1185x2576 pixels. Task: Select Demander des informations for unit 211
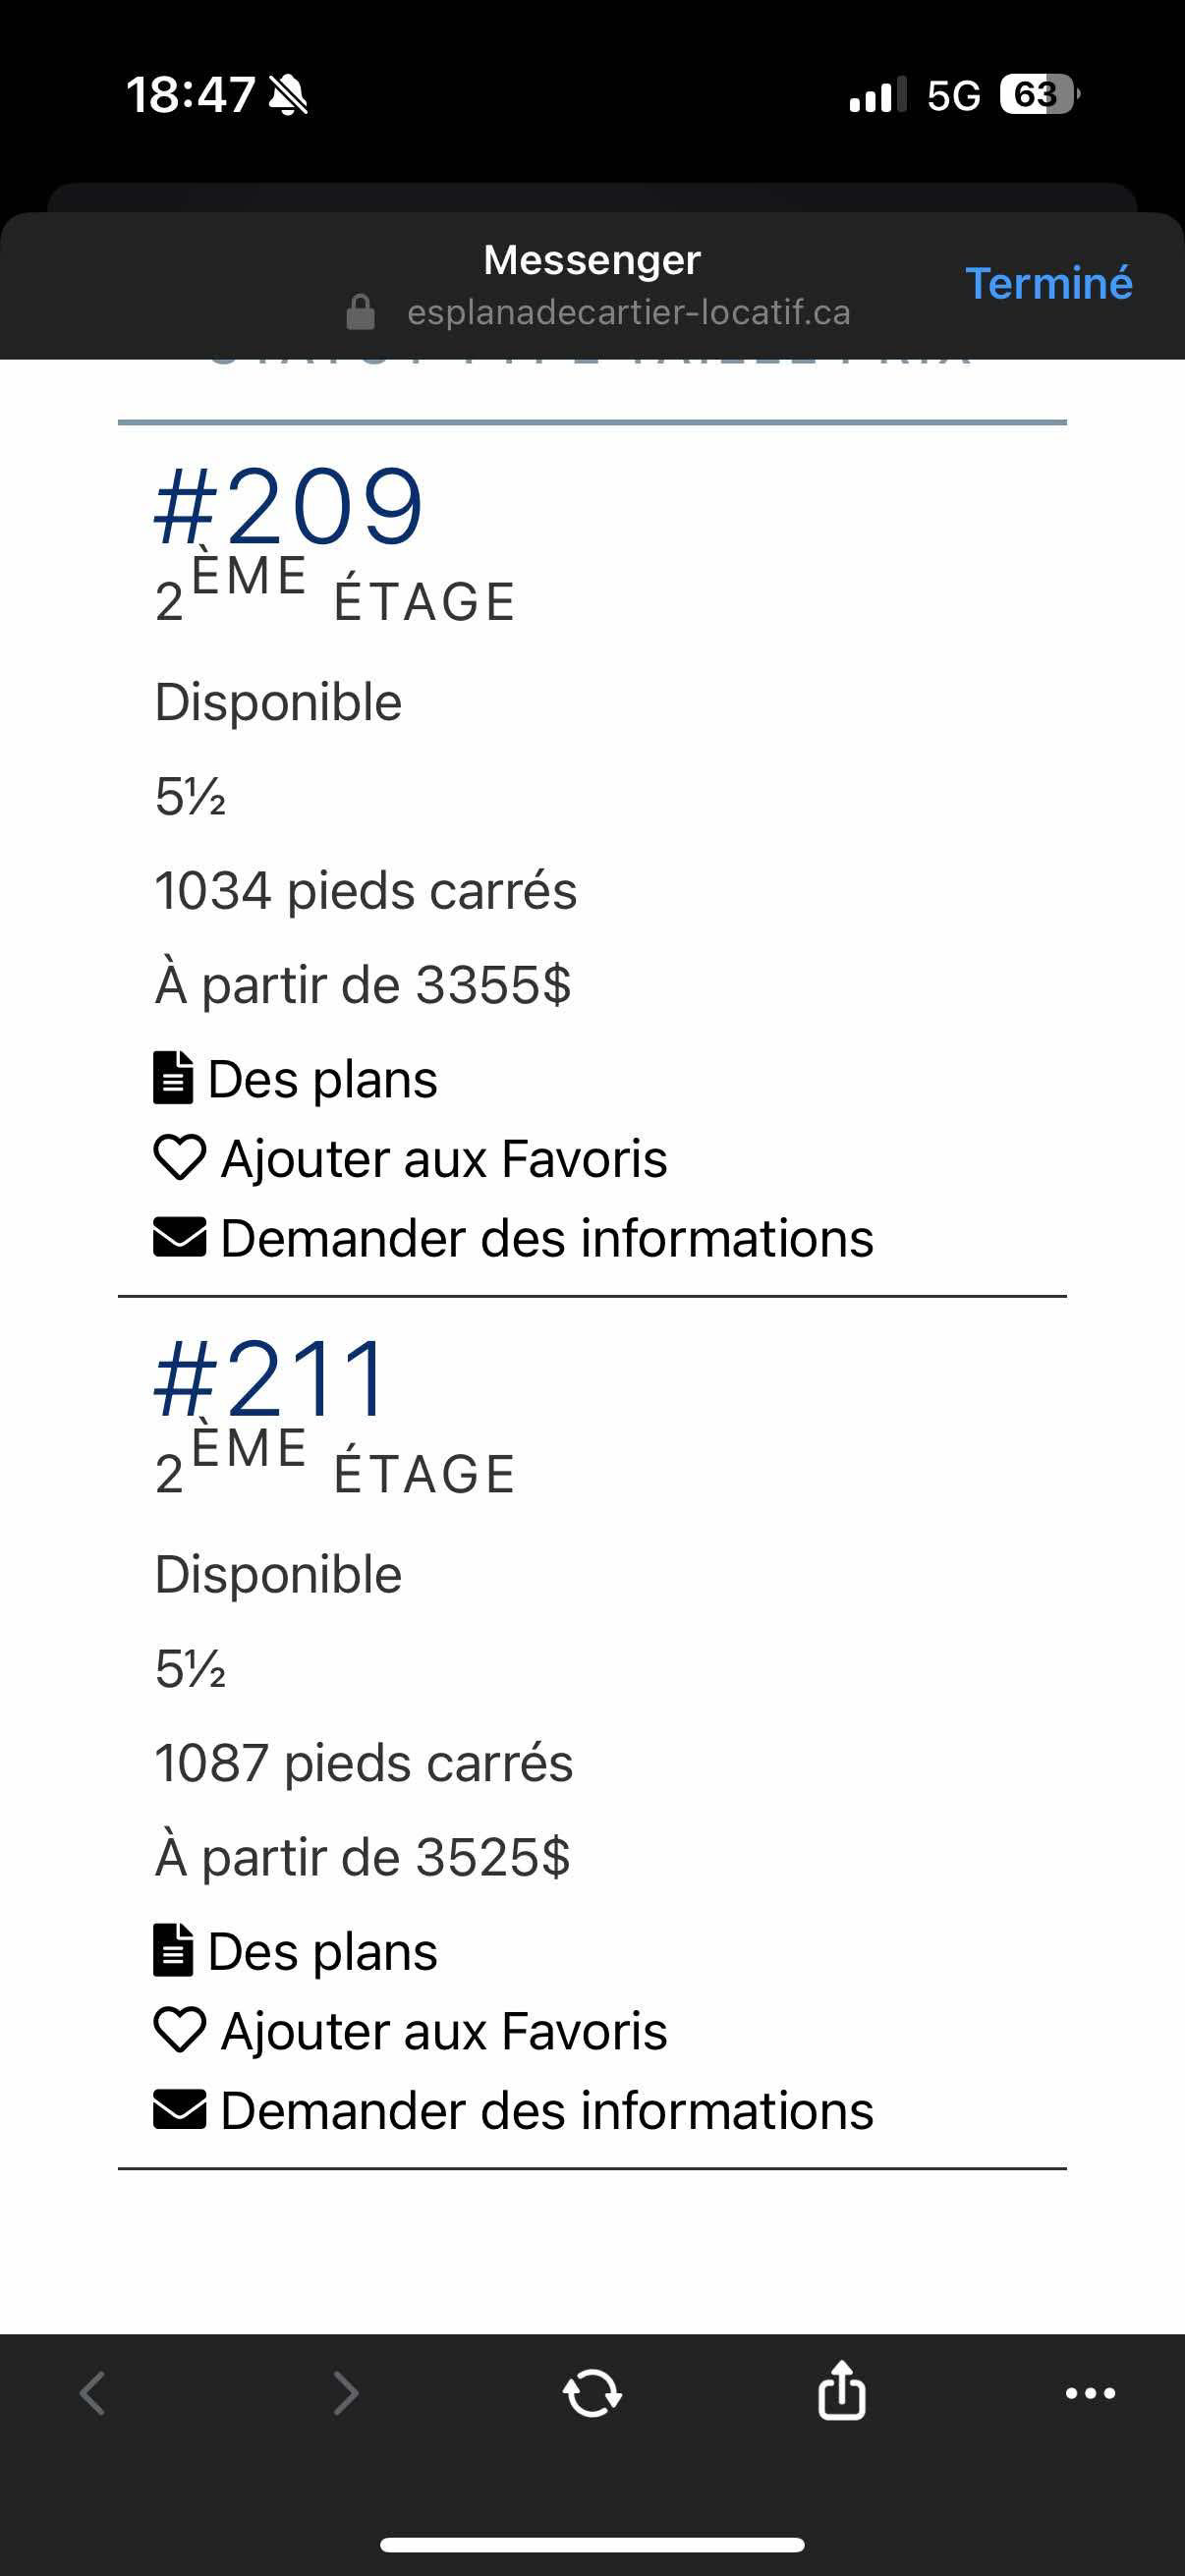click(547, 2110)
